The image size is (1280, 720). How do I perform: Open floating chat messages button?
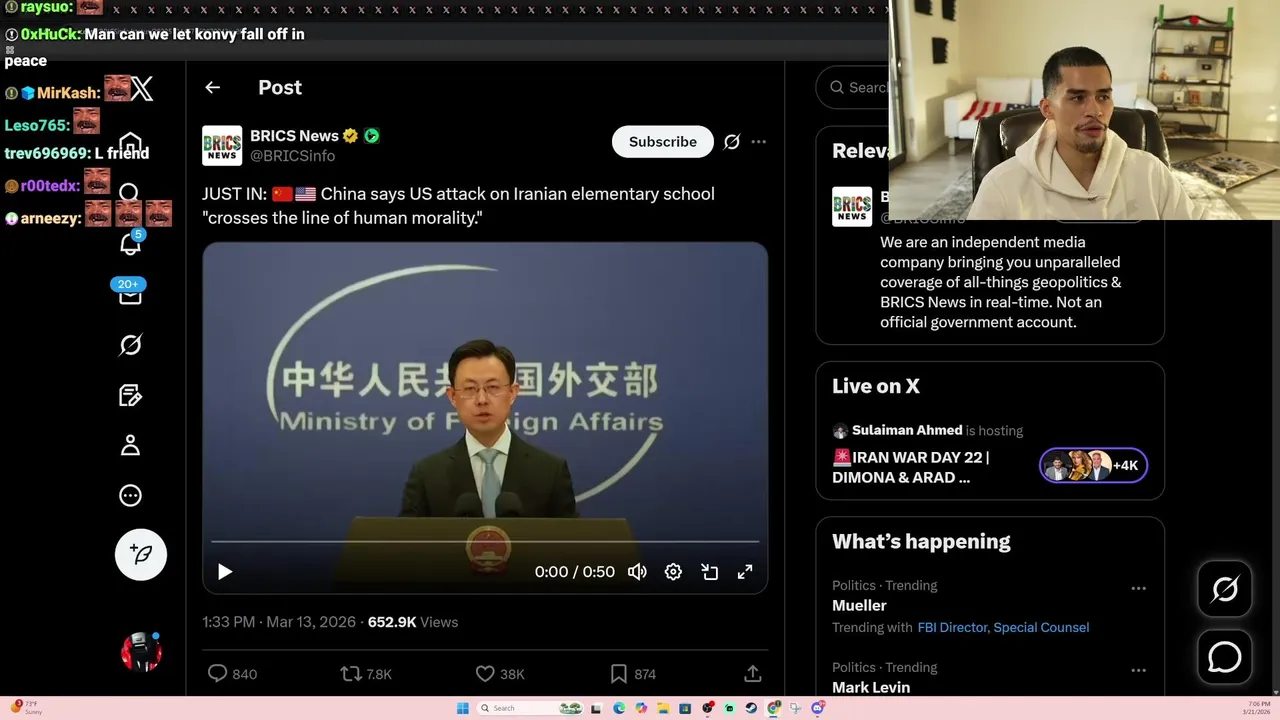[1225, 657]
